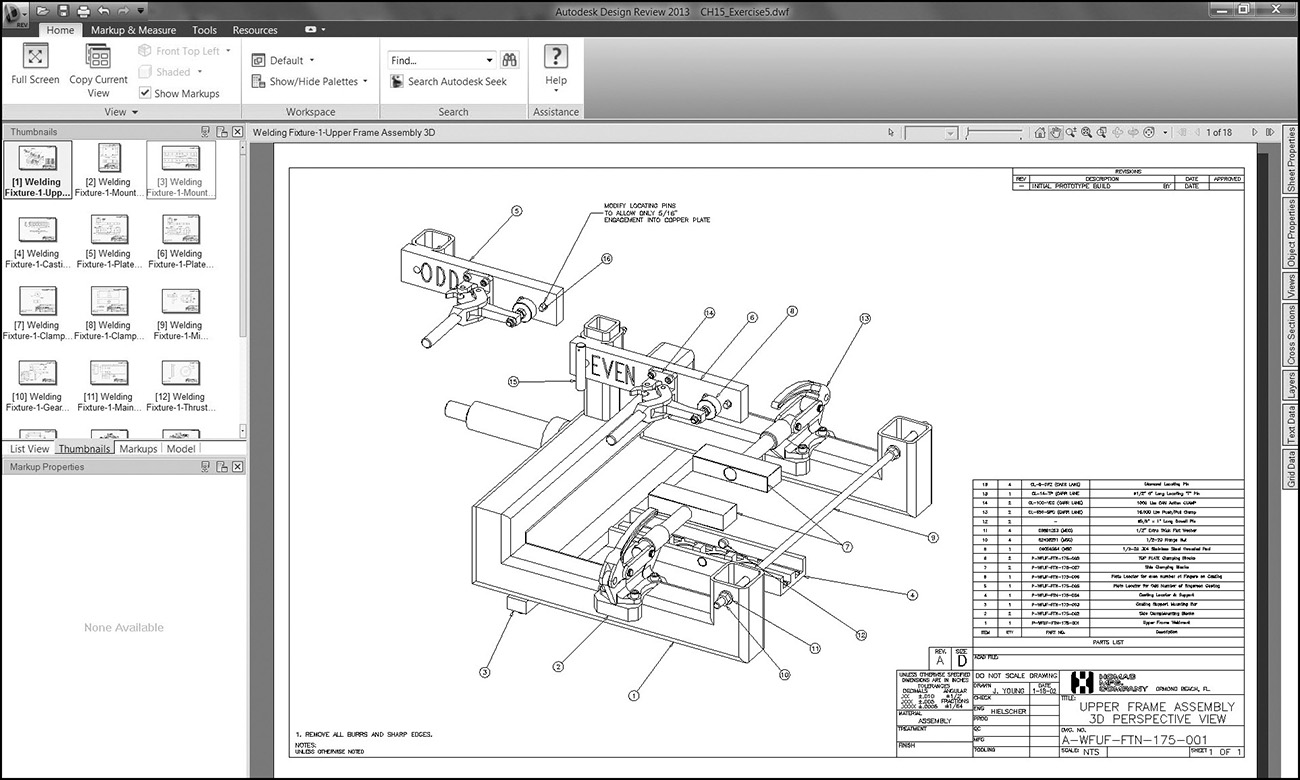Open the Help button
Image resolution: width=1300 pixels, height=780 pixels.
point(556,66)
